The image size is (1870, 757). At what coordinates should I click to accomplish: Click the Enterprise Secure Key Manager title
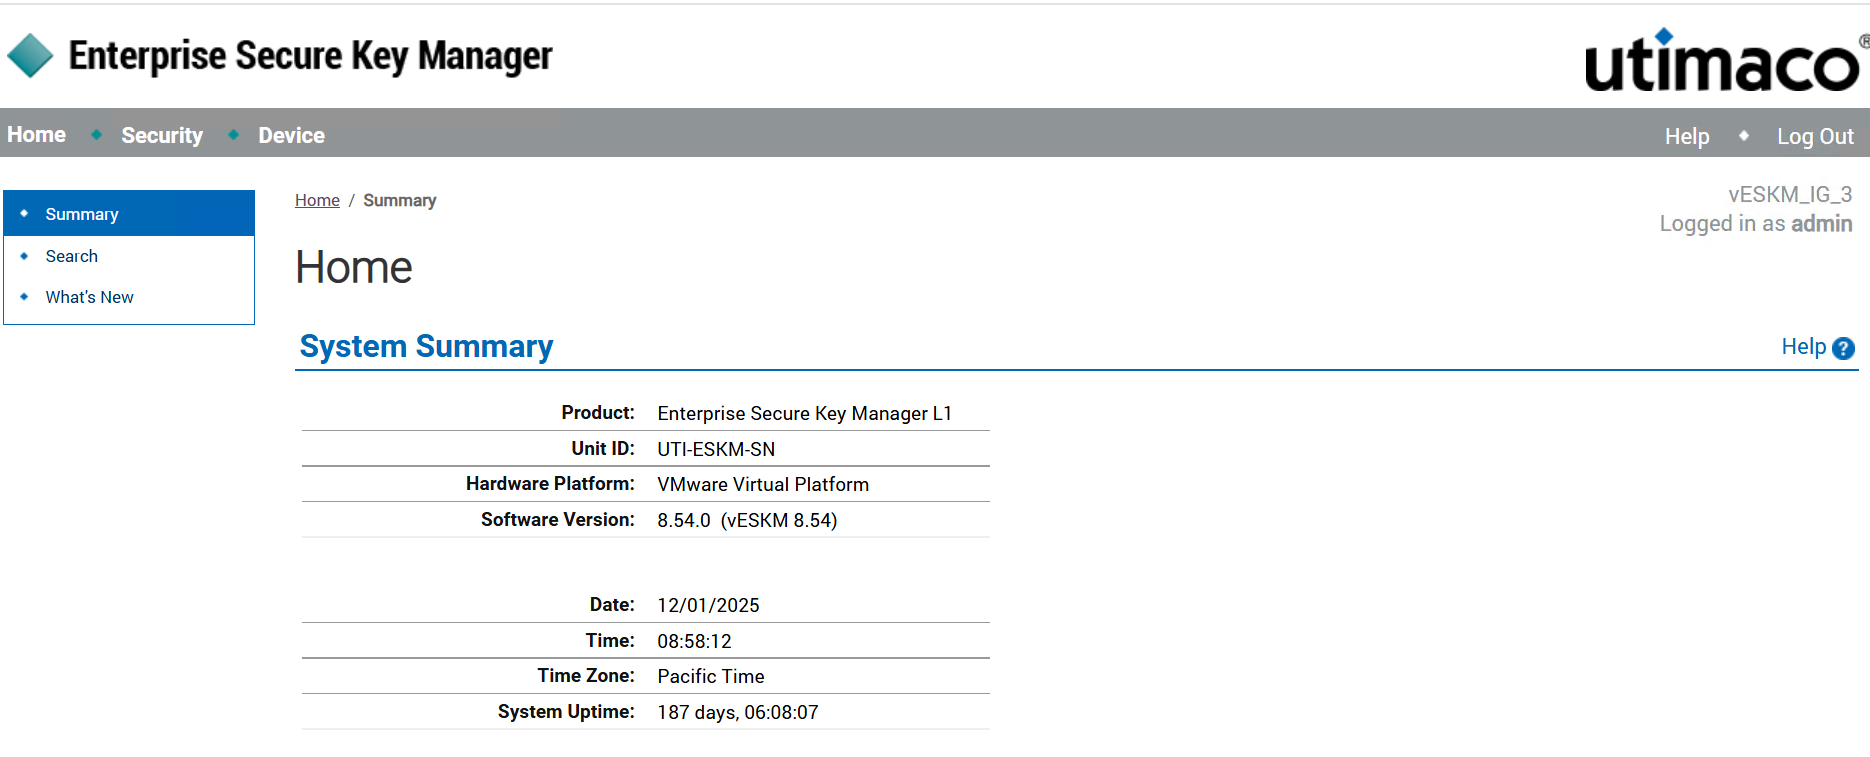click(x=310, y=56)
